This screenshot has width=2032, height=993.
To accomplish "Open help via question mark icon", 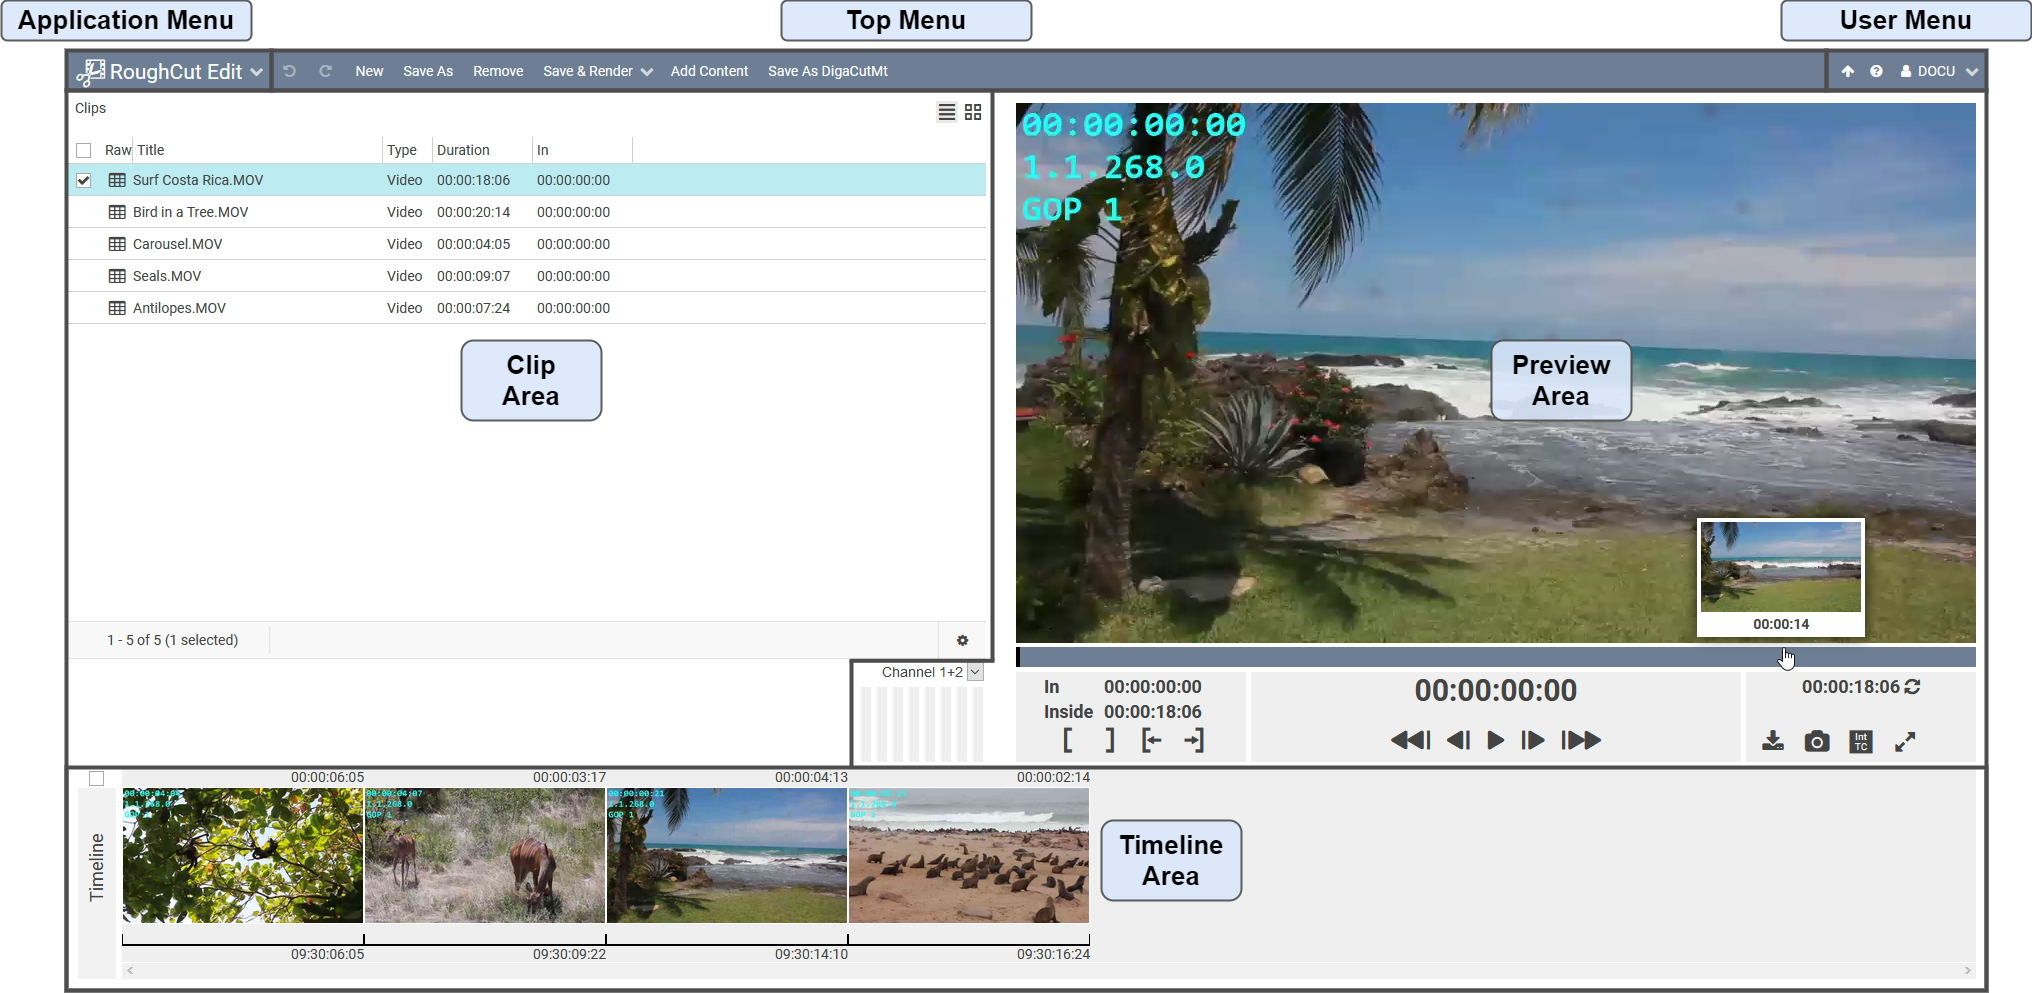I will pos(1876,71).
